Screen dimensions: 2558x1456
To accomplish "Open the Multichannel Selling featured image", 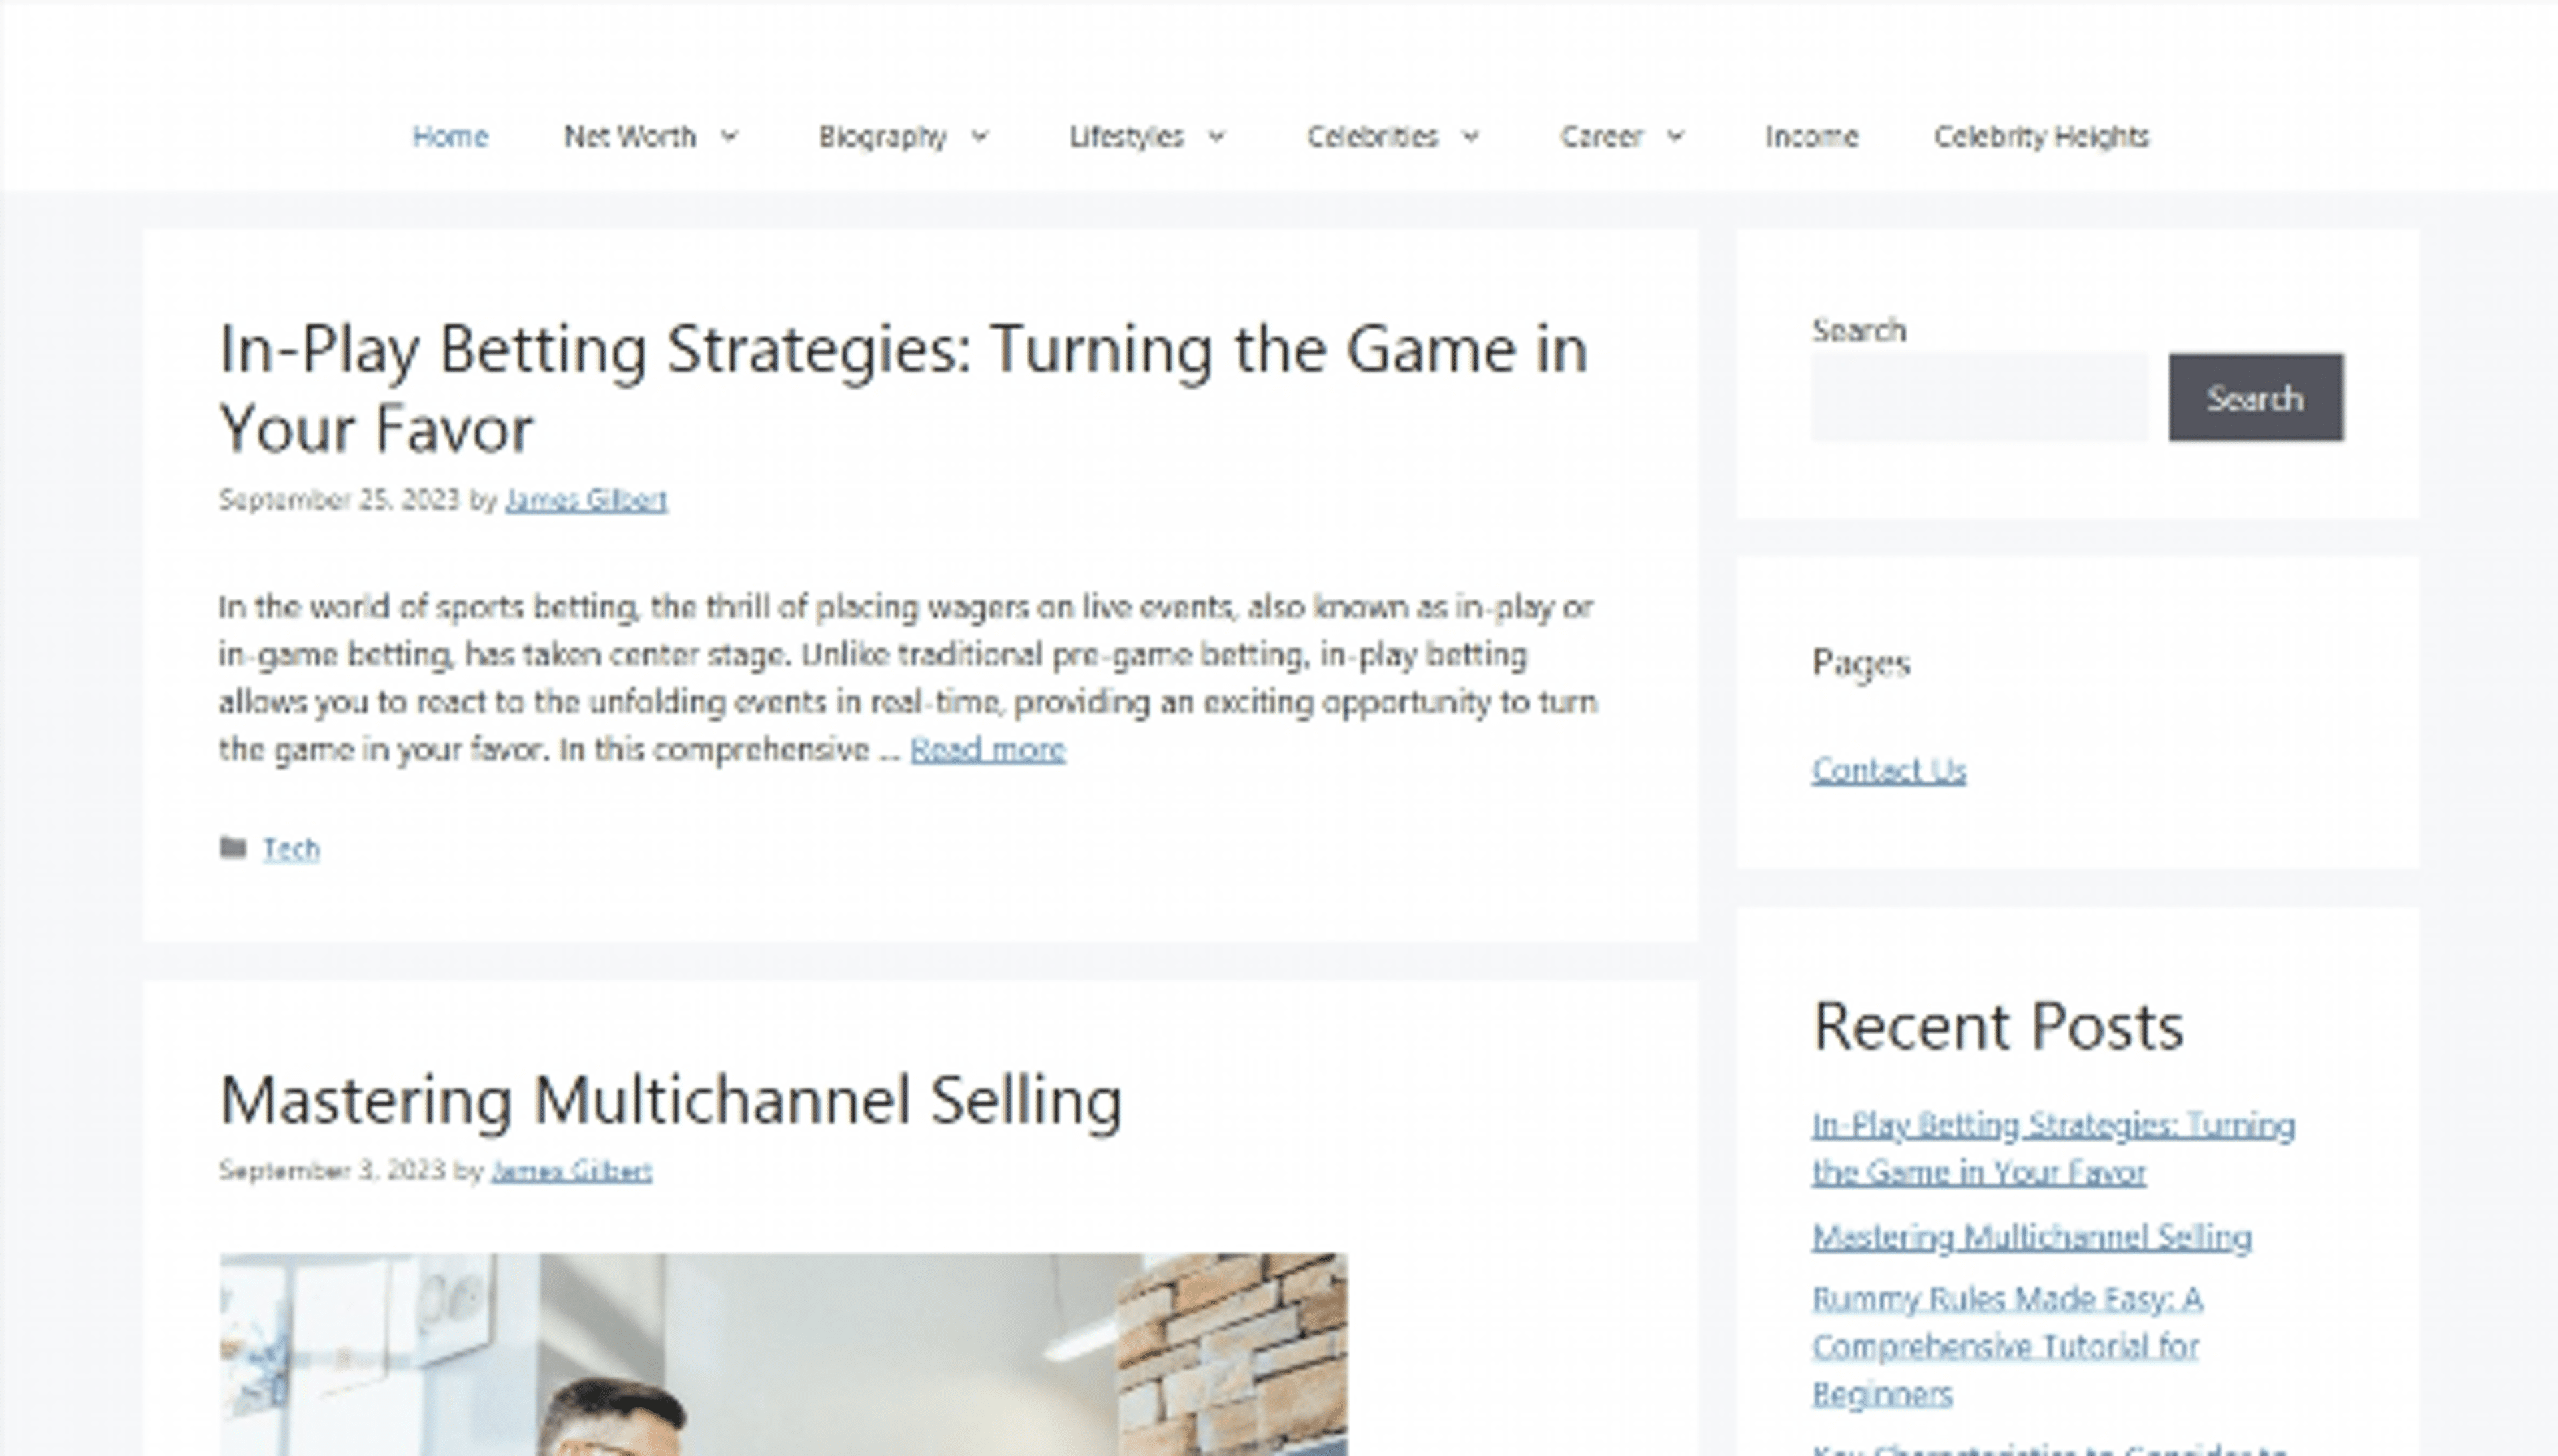I will 783,1353.
